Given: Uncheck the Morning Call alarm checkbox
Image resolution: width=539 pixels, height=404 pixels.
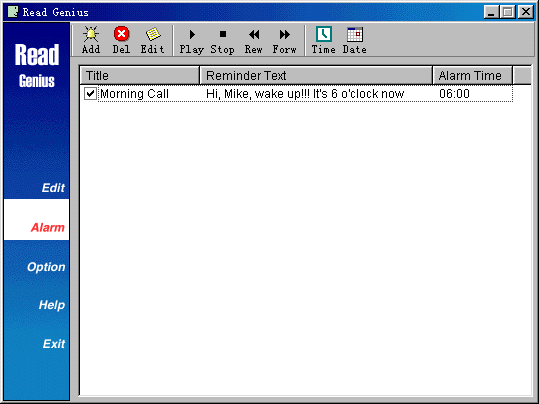Looking at the screenshot, I should point(90,94).
